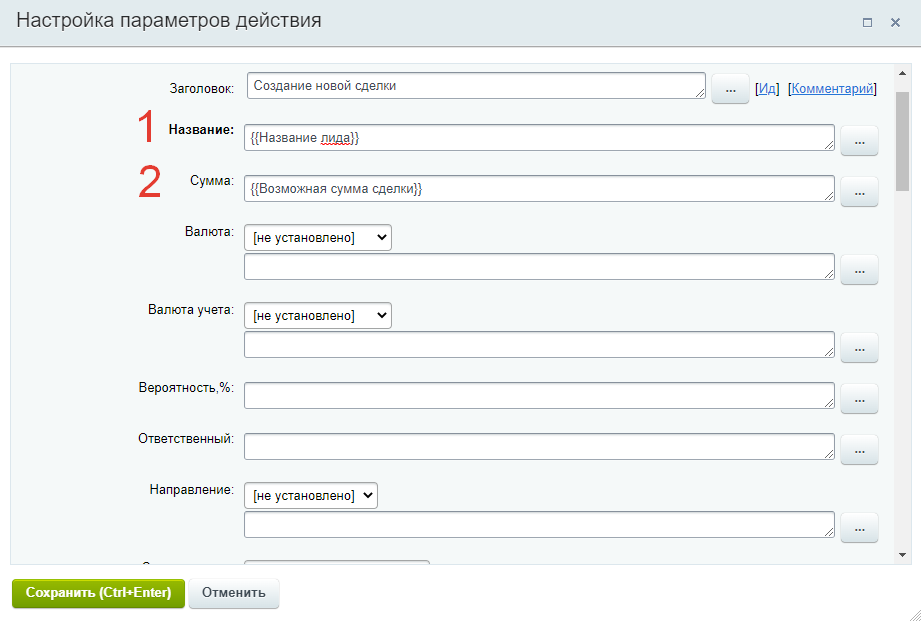Open value picker next to Название field
The image size is (921, 622).
(x=859, y=141)
